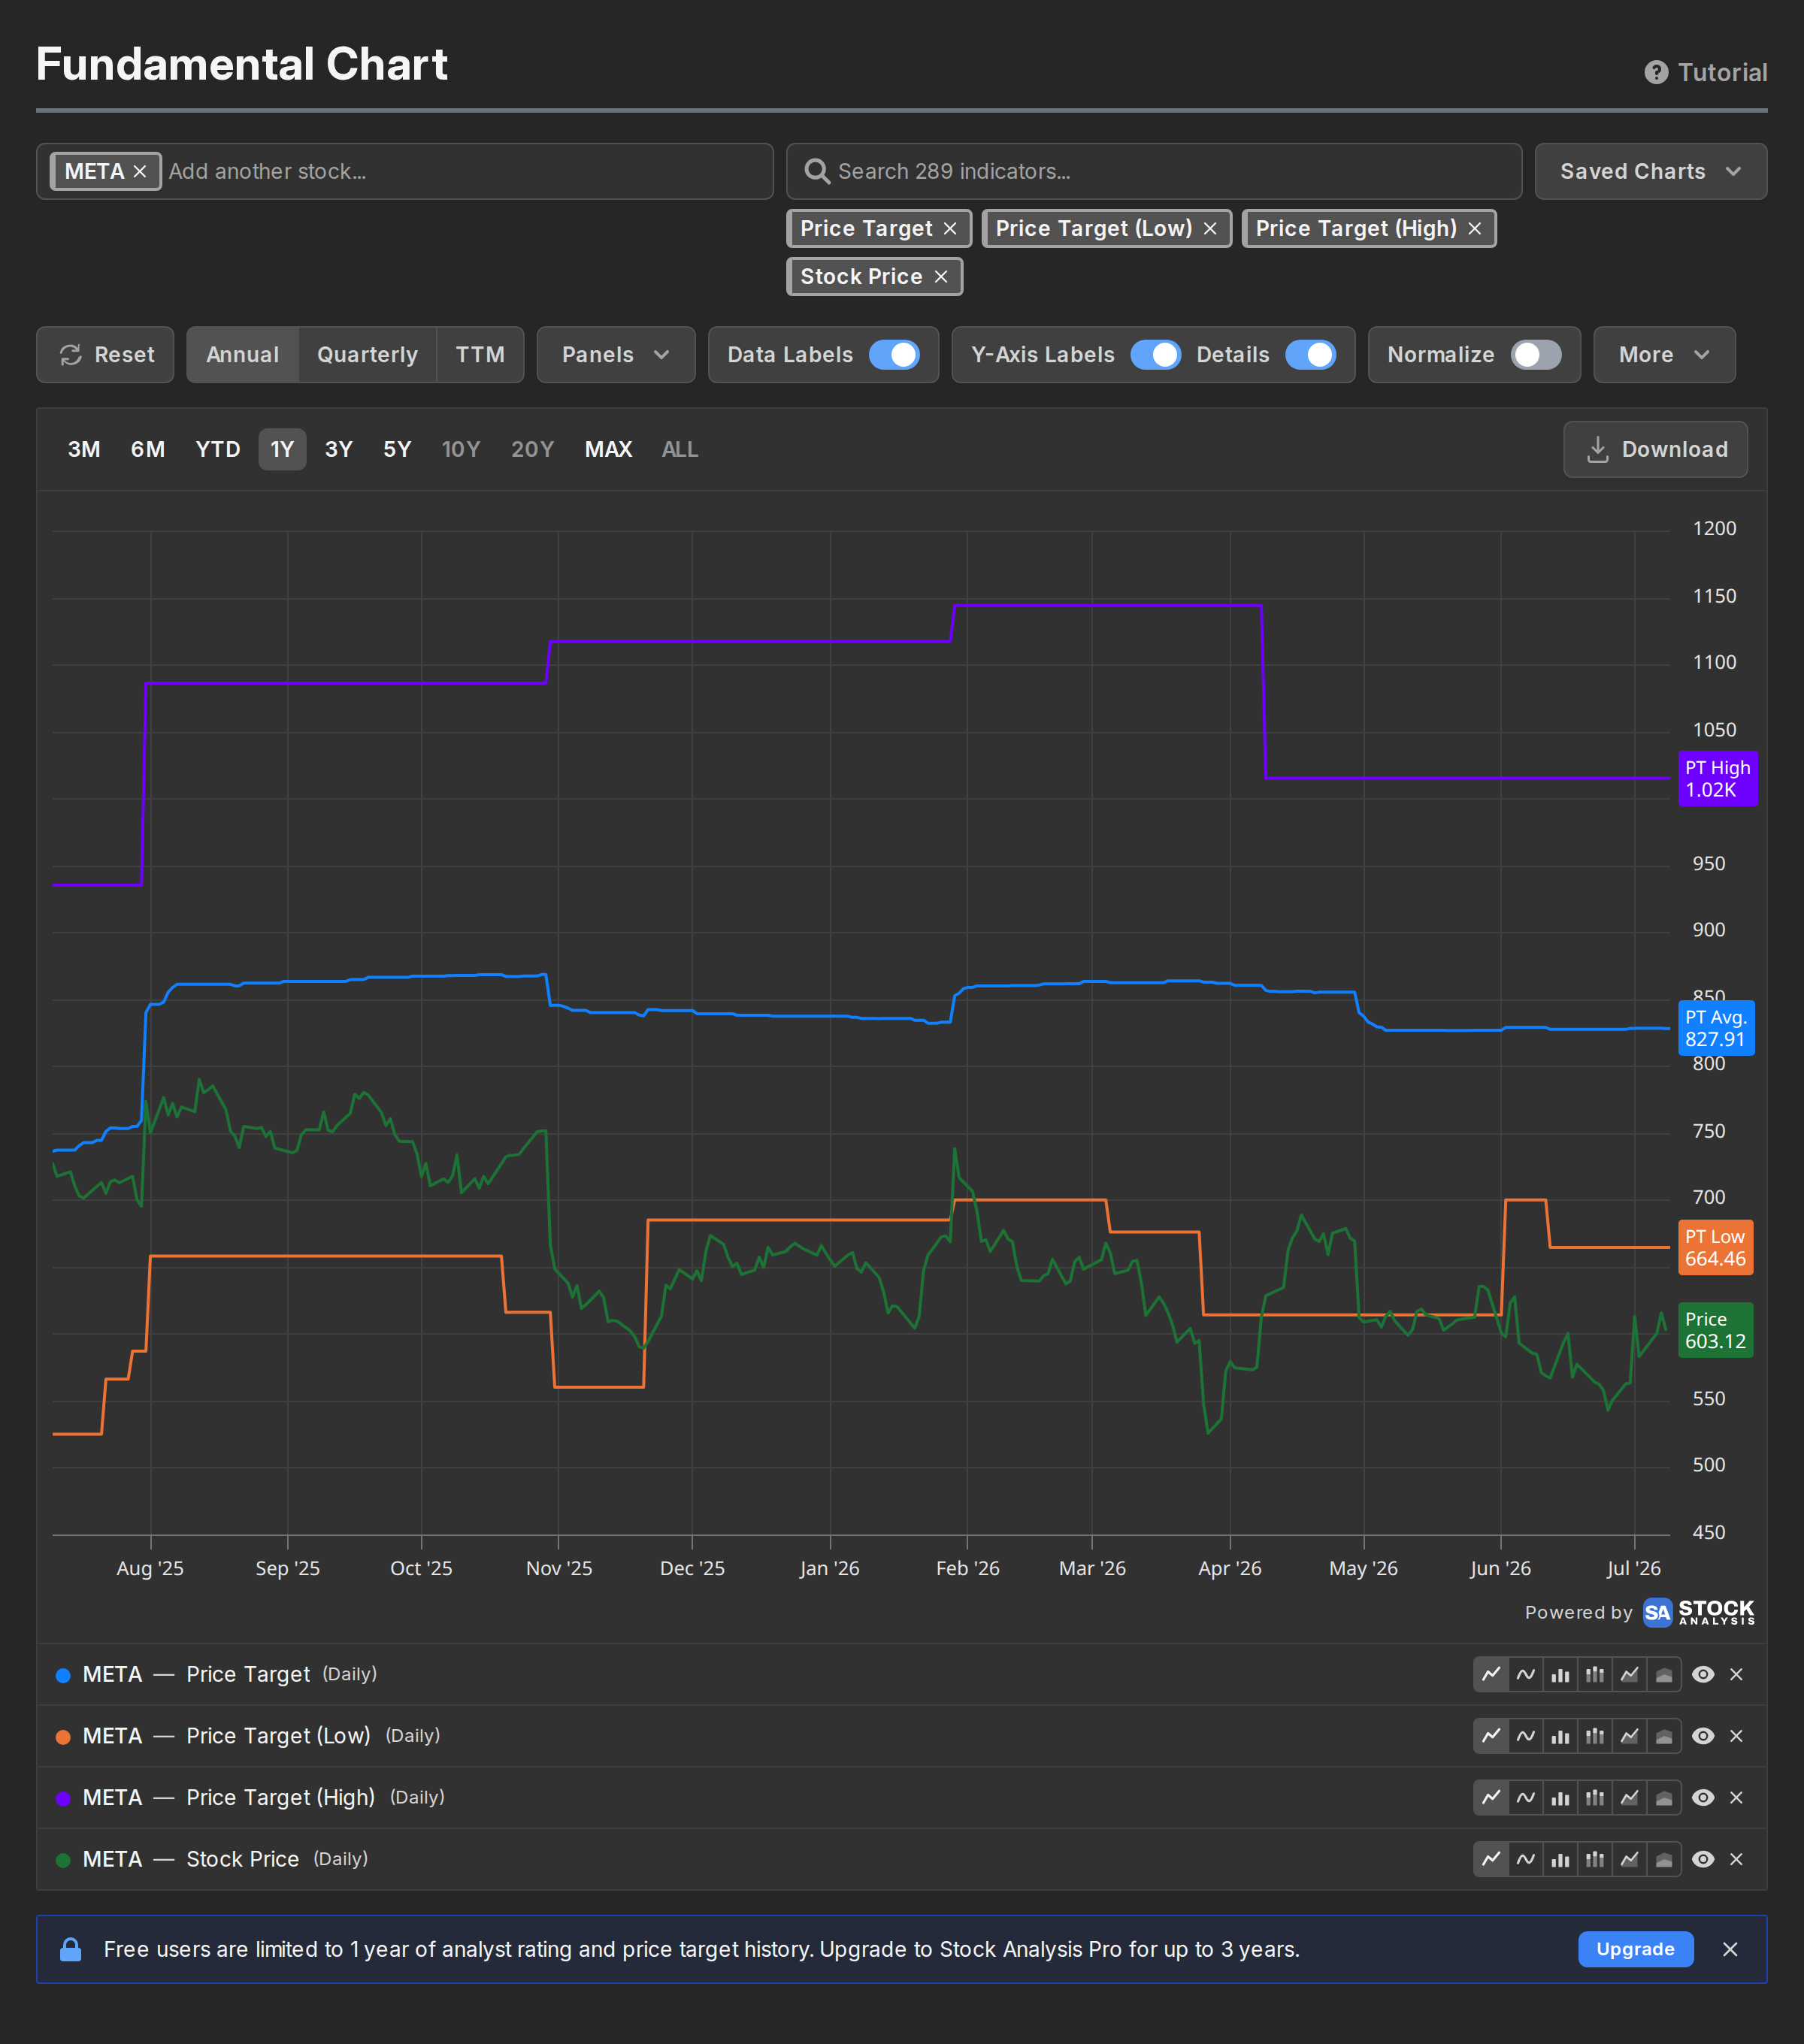Set Price Target (Low) row to bar chart
Viewport: 1804px width, 2044px height.
tap(1560, 1736)
